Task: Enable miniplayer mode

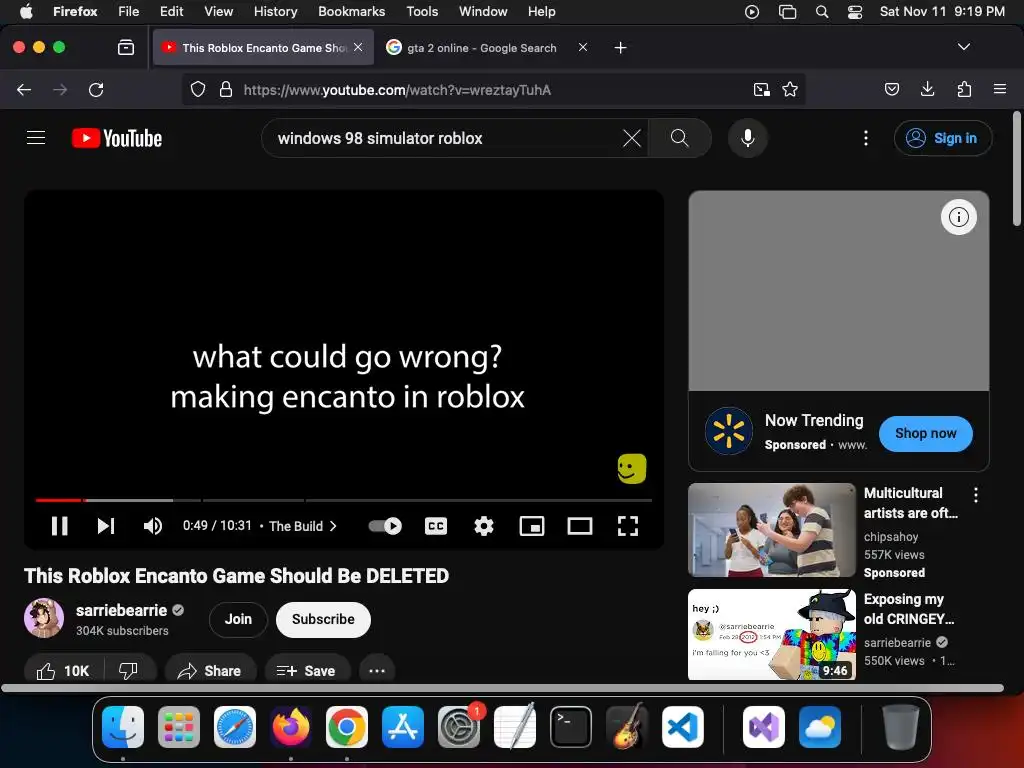Action: (x=532, y=526)
